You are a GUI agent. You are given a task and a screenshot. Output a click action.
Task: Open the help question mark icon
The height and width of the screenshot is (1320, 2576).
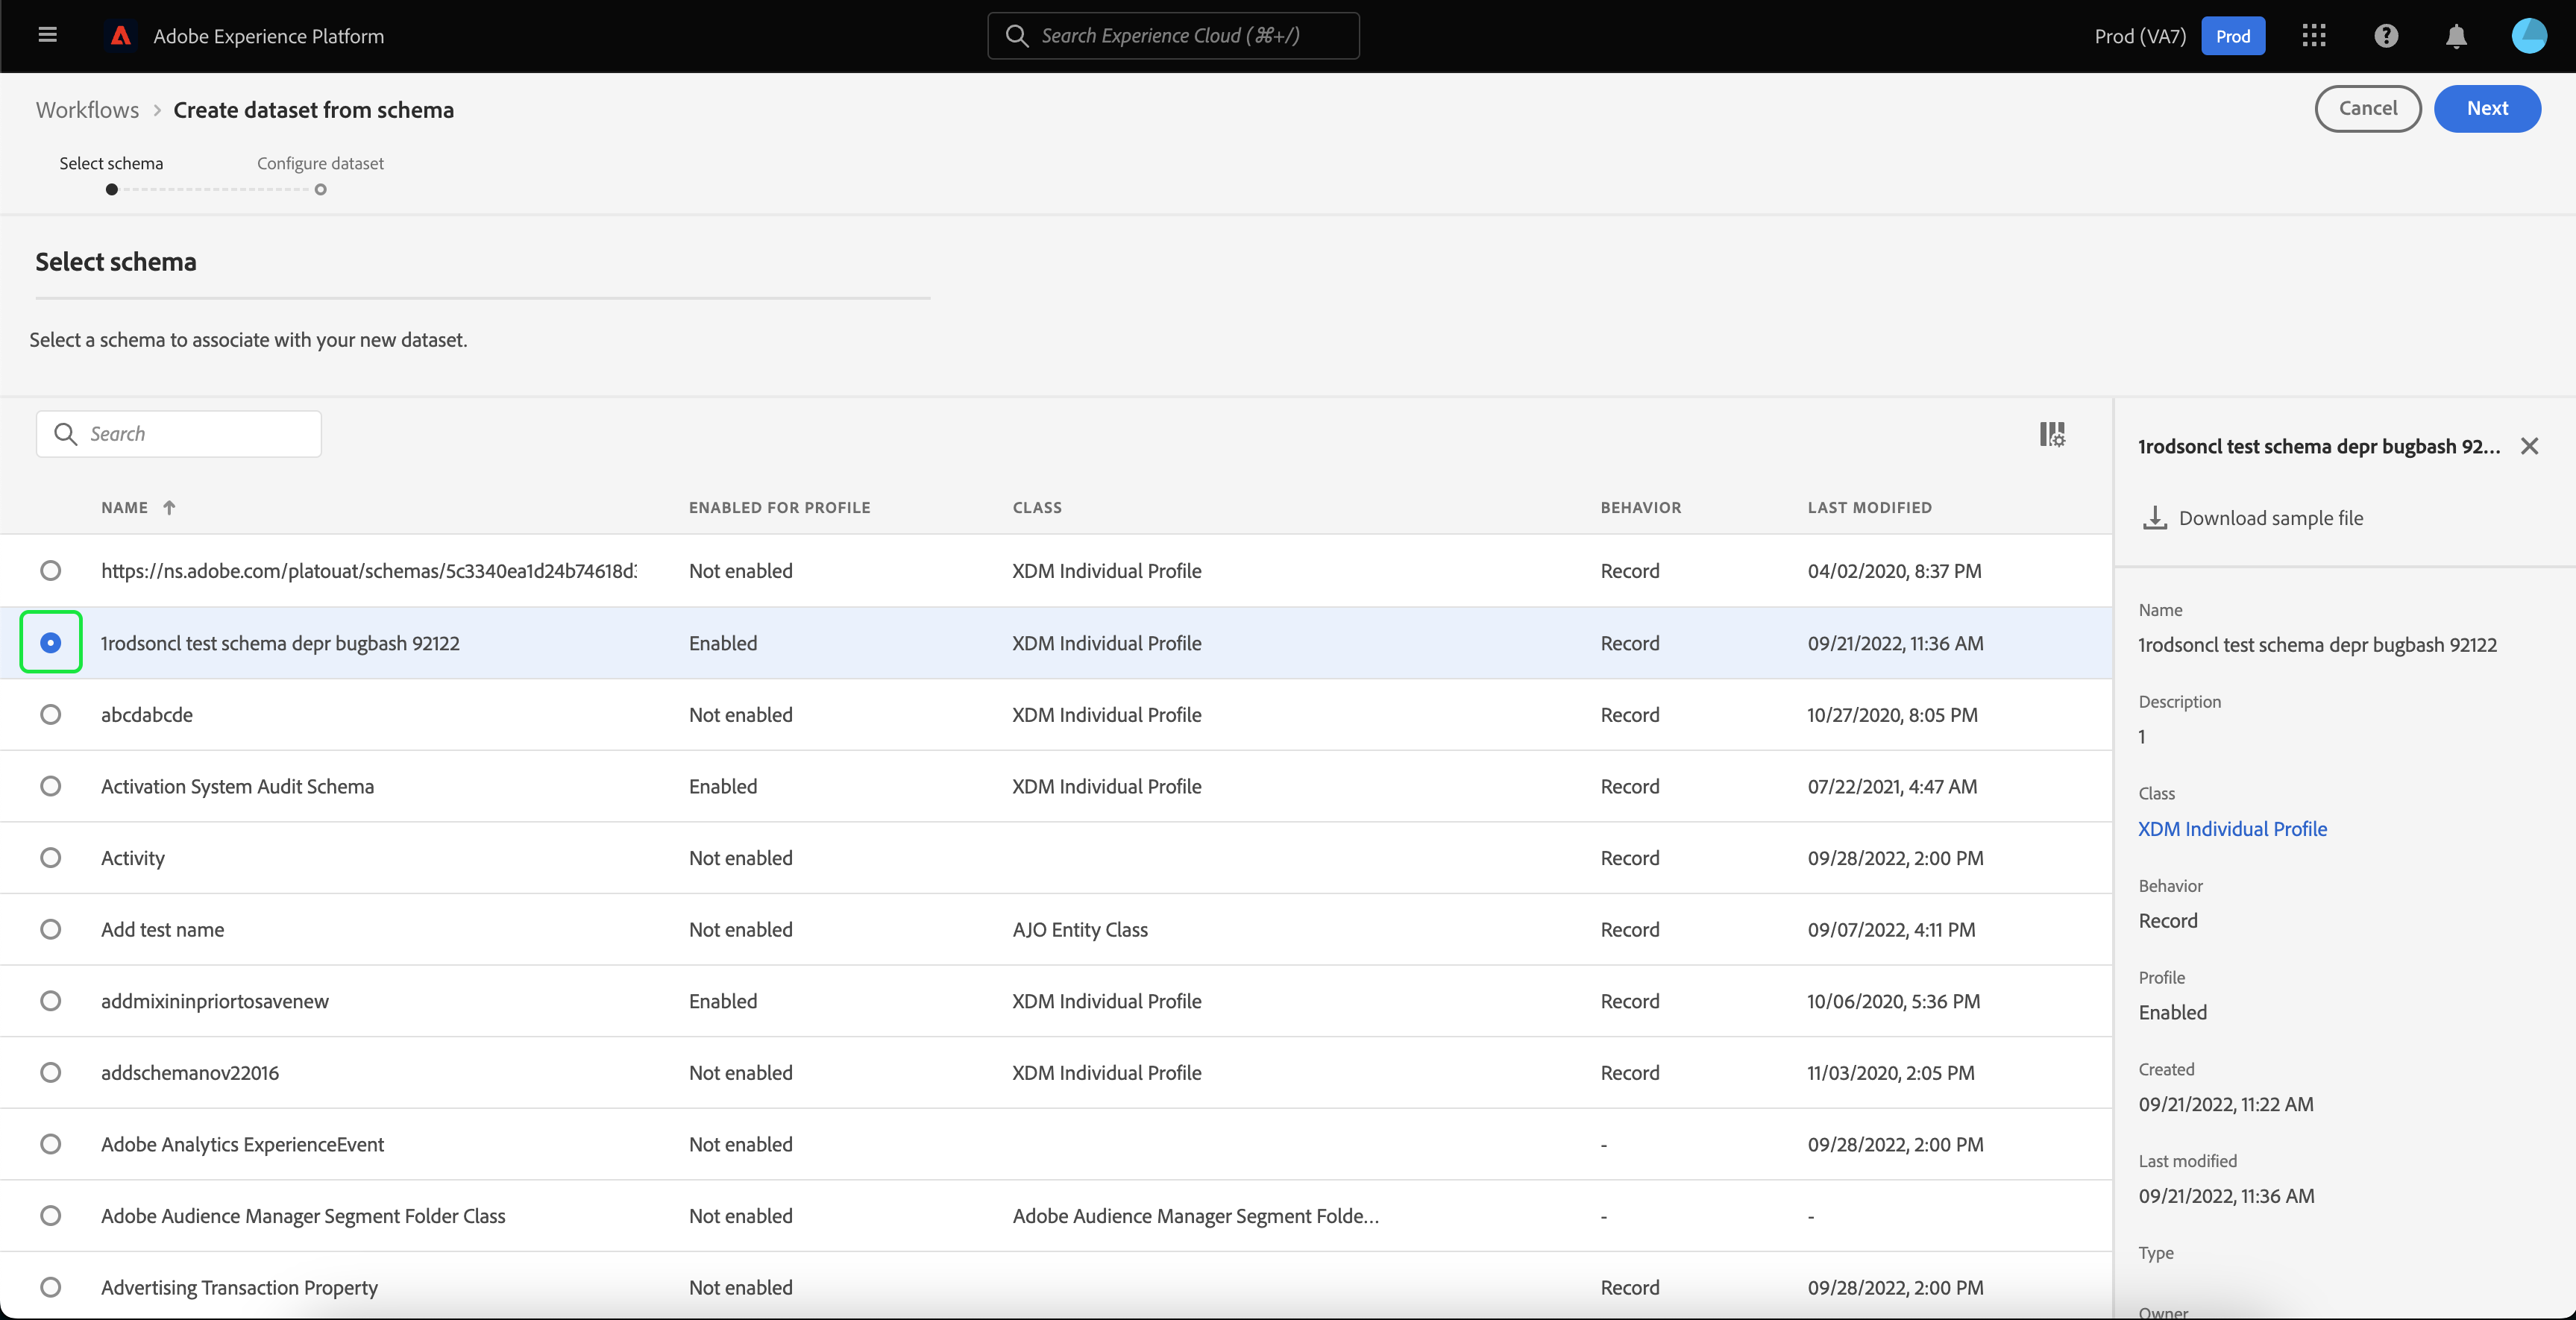pyautogui.click(x=2386, y=36)
